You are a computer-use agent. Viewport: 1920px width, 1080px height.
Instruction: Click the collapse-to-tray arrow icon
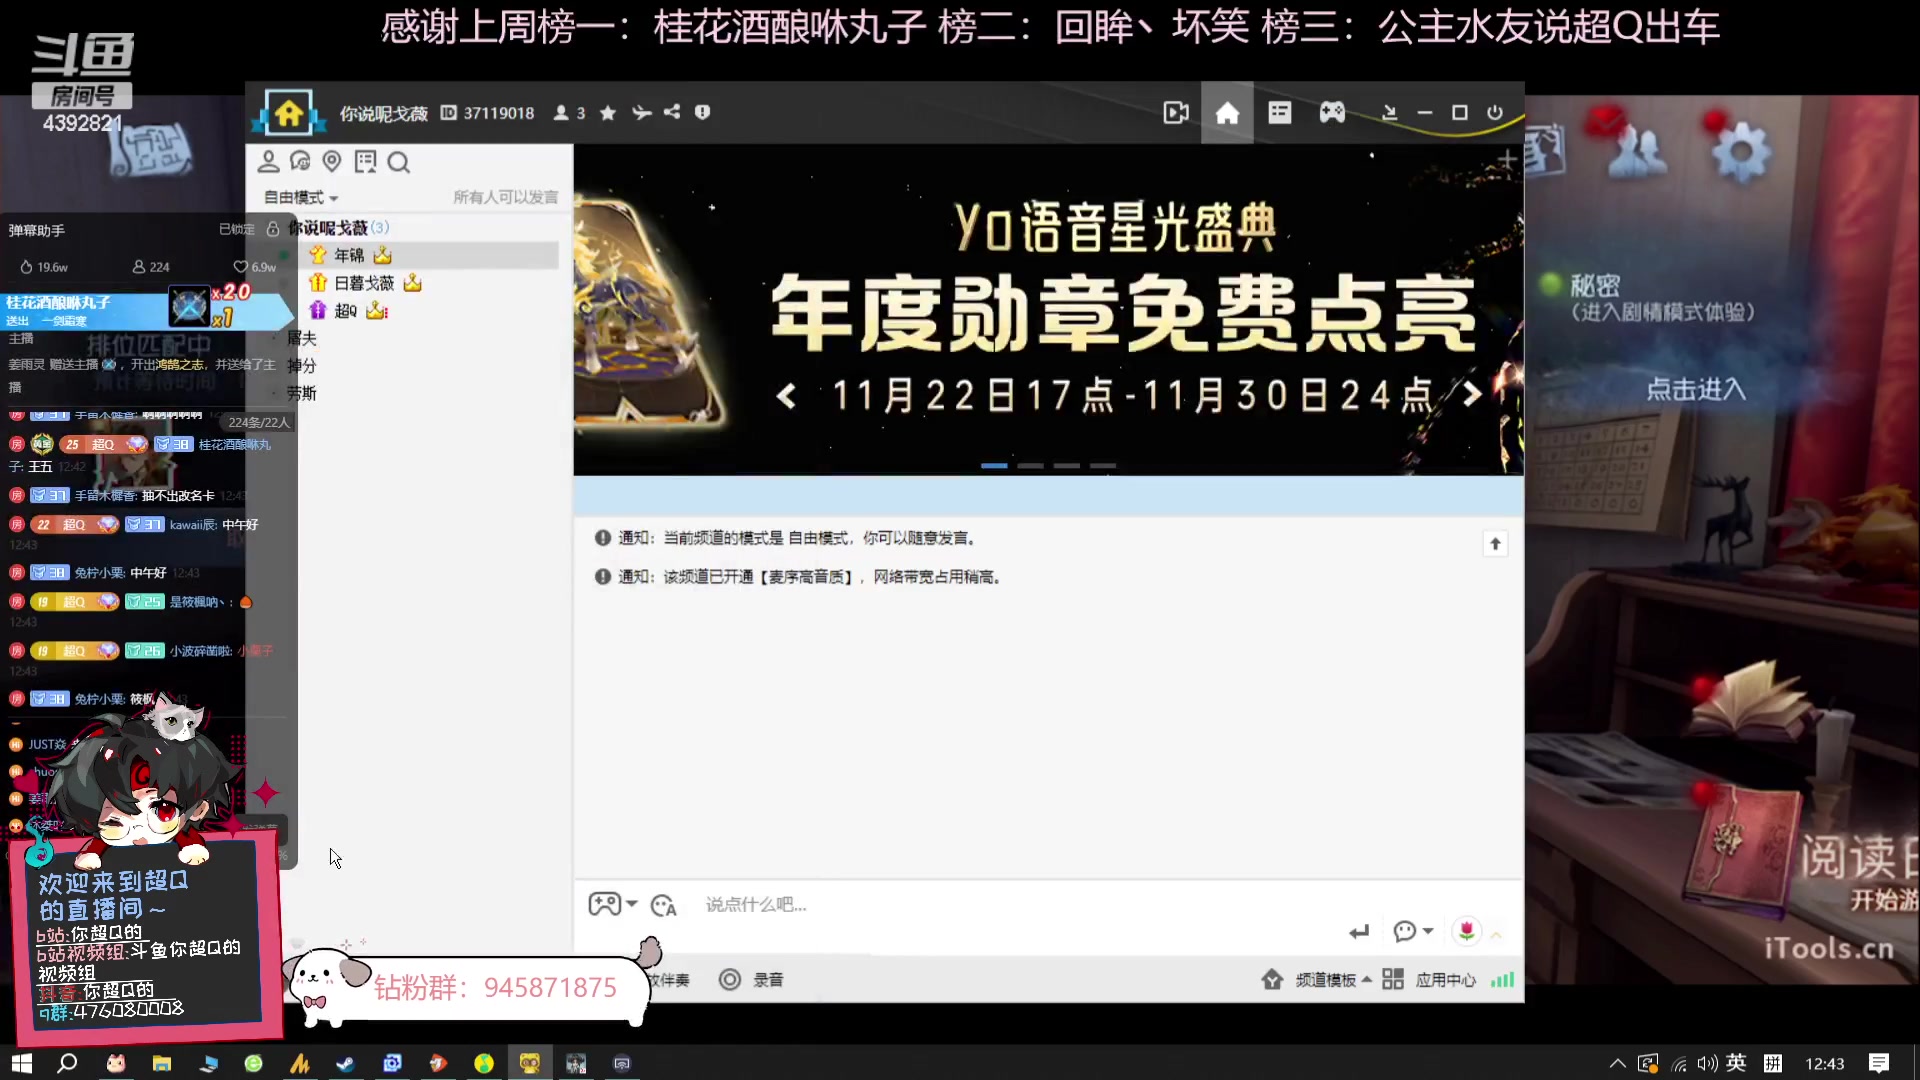point(1389,113)
